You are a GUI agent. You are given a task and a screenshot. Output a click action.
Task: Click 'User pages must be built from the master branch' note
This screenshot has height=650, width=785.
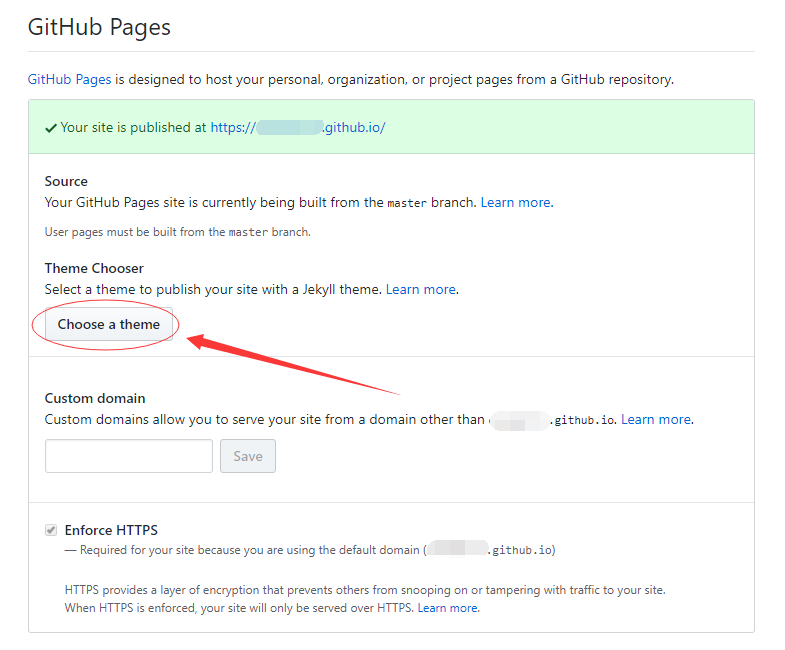[x=178, y=232]
